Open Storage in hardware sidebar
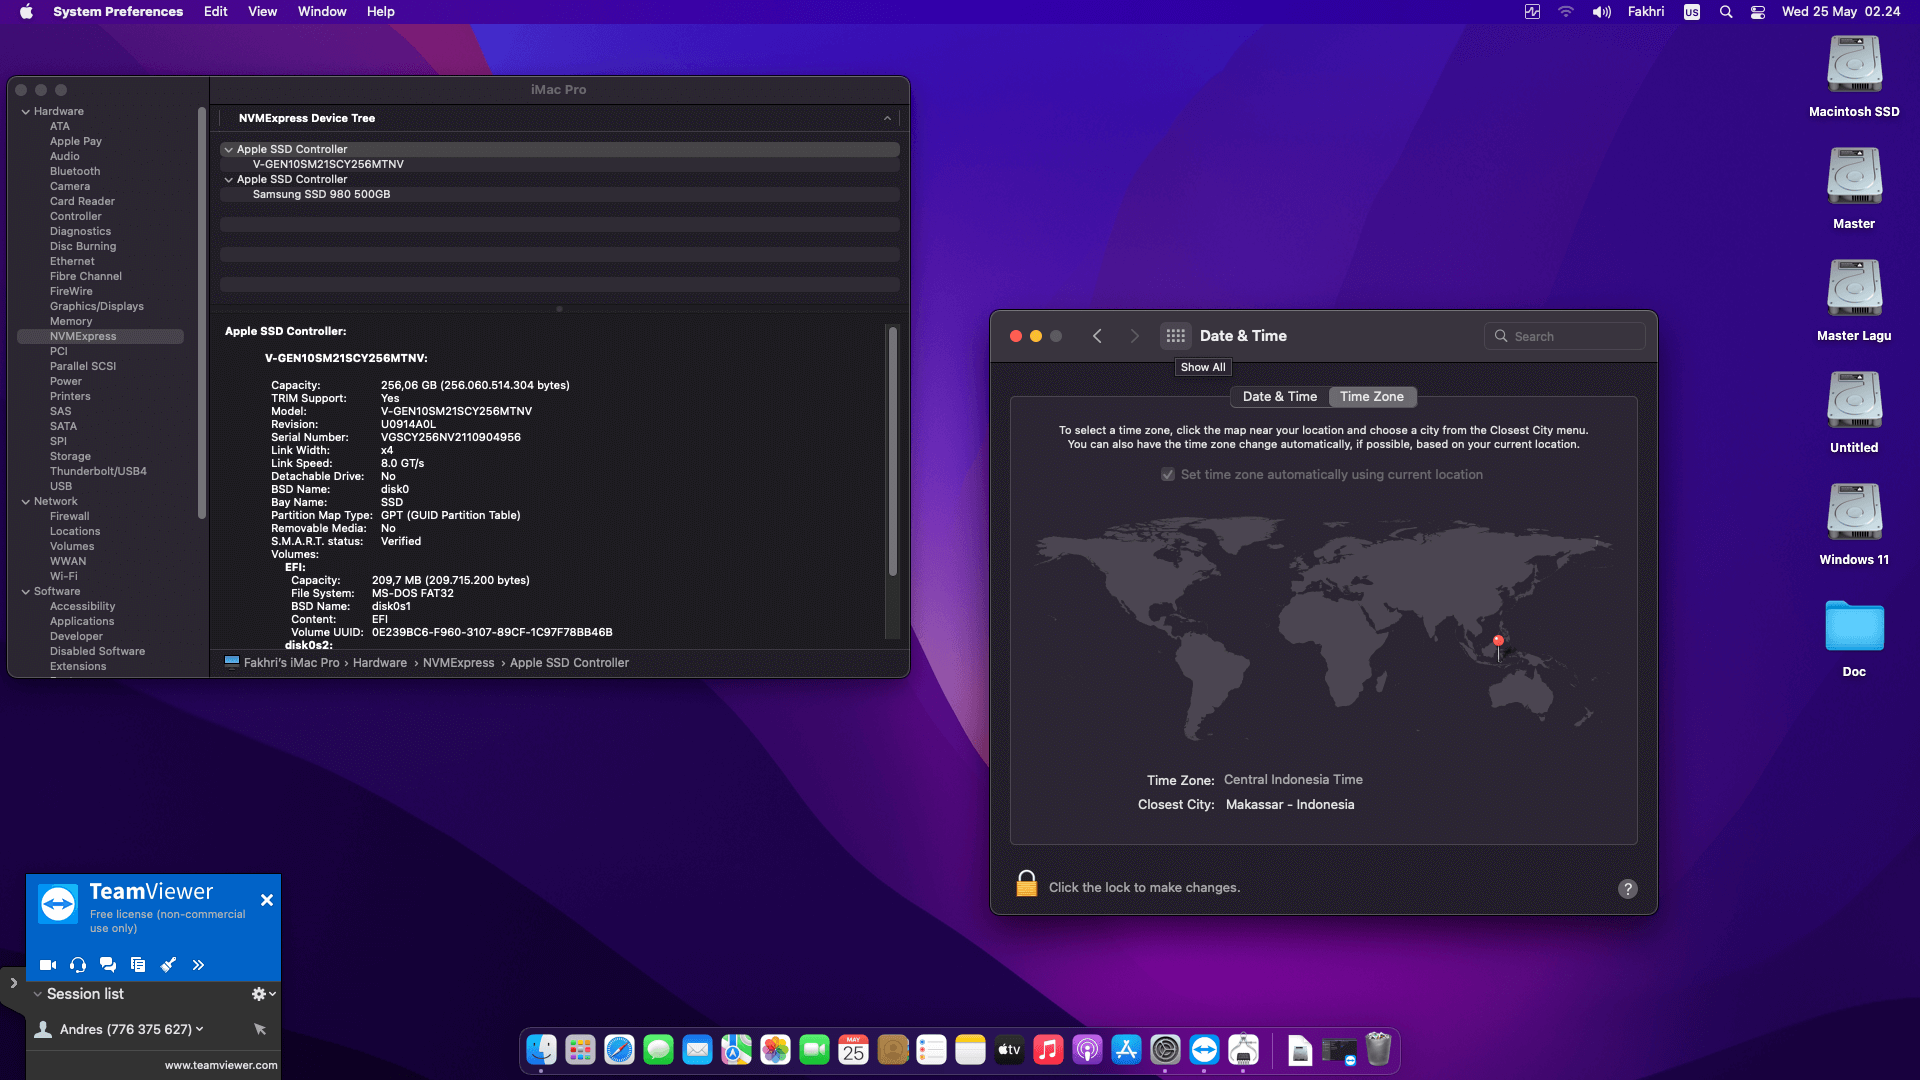Screen dimensions: 1920x1080 pyautogui.click(x=70, y=456)
